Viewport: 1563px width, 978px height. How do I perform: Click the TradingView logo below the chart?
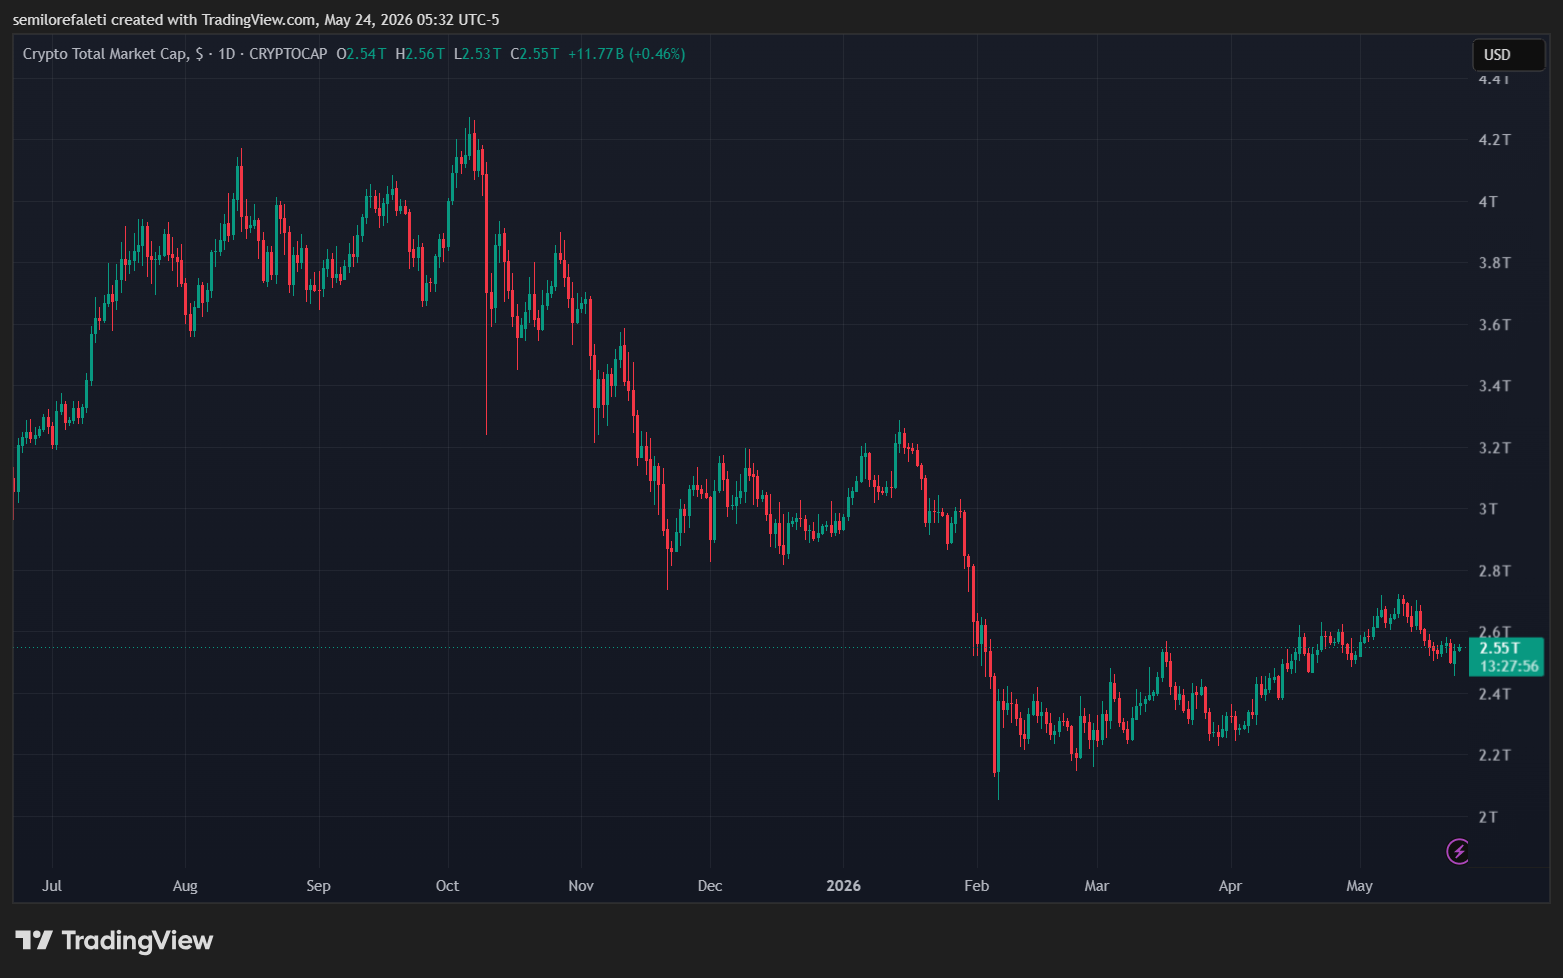click(x=114, y=941)
